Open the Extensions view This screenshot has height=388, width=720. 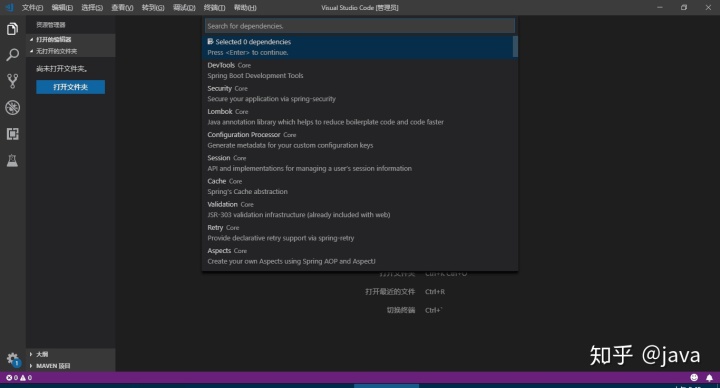pos(12,134)
